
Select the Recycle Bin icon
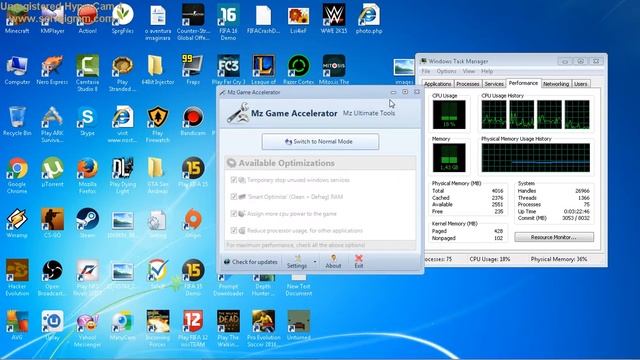point(17,121)
